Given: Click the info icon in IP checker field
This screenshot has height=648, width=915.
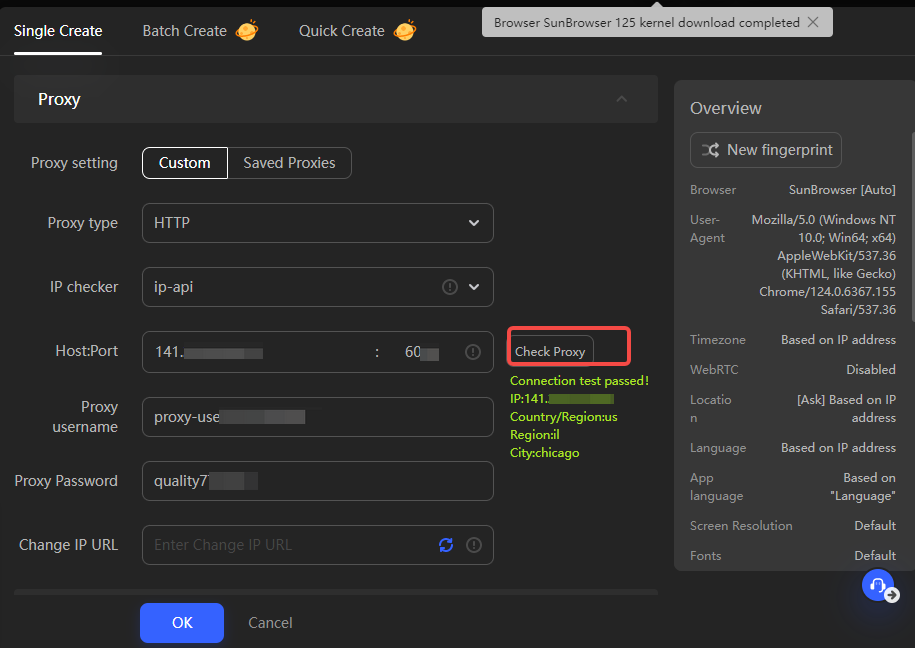Looking at the screenshot, I should pos(450,287).
